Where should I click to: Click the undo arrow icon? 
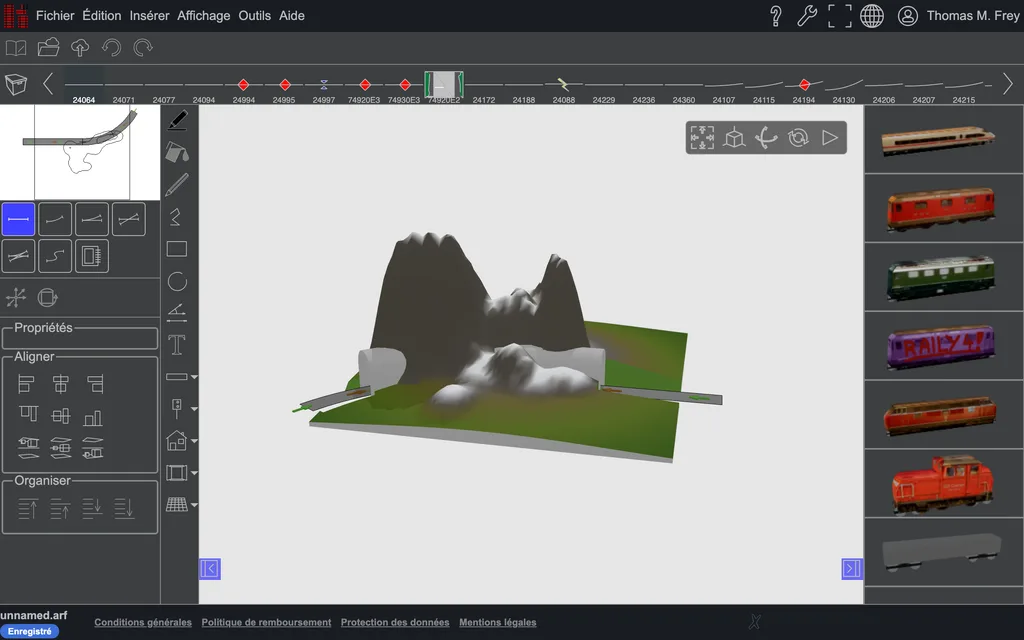pos(112,48)
